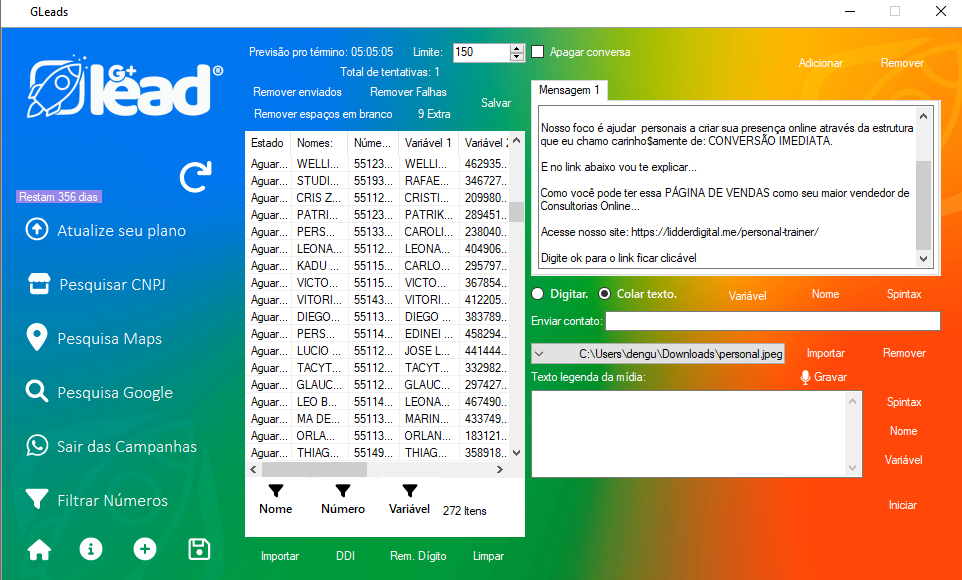This screenshot has height=580, width=962.
Task: Click the plus circle icon
Action: [145, 549]
